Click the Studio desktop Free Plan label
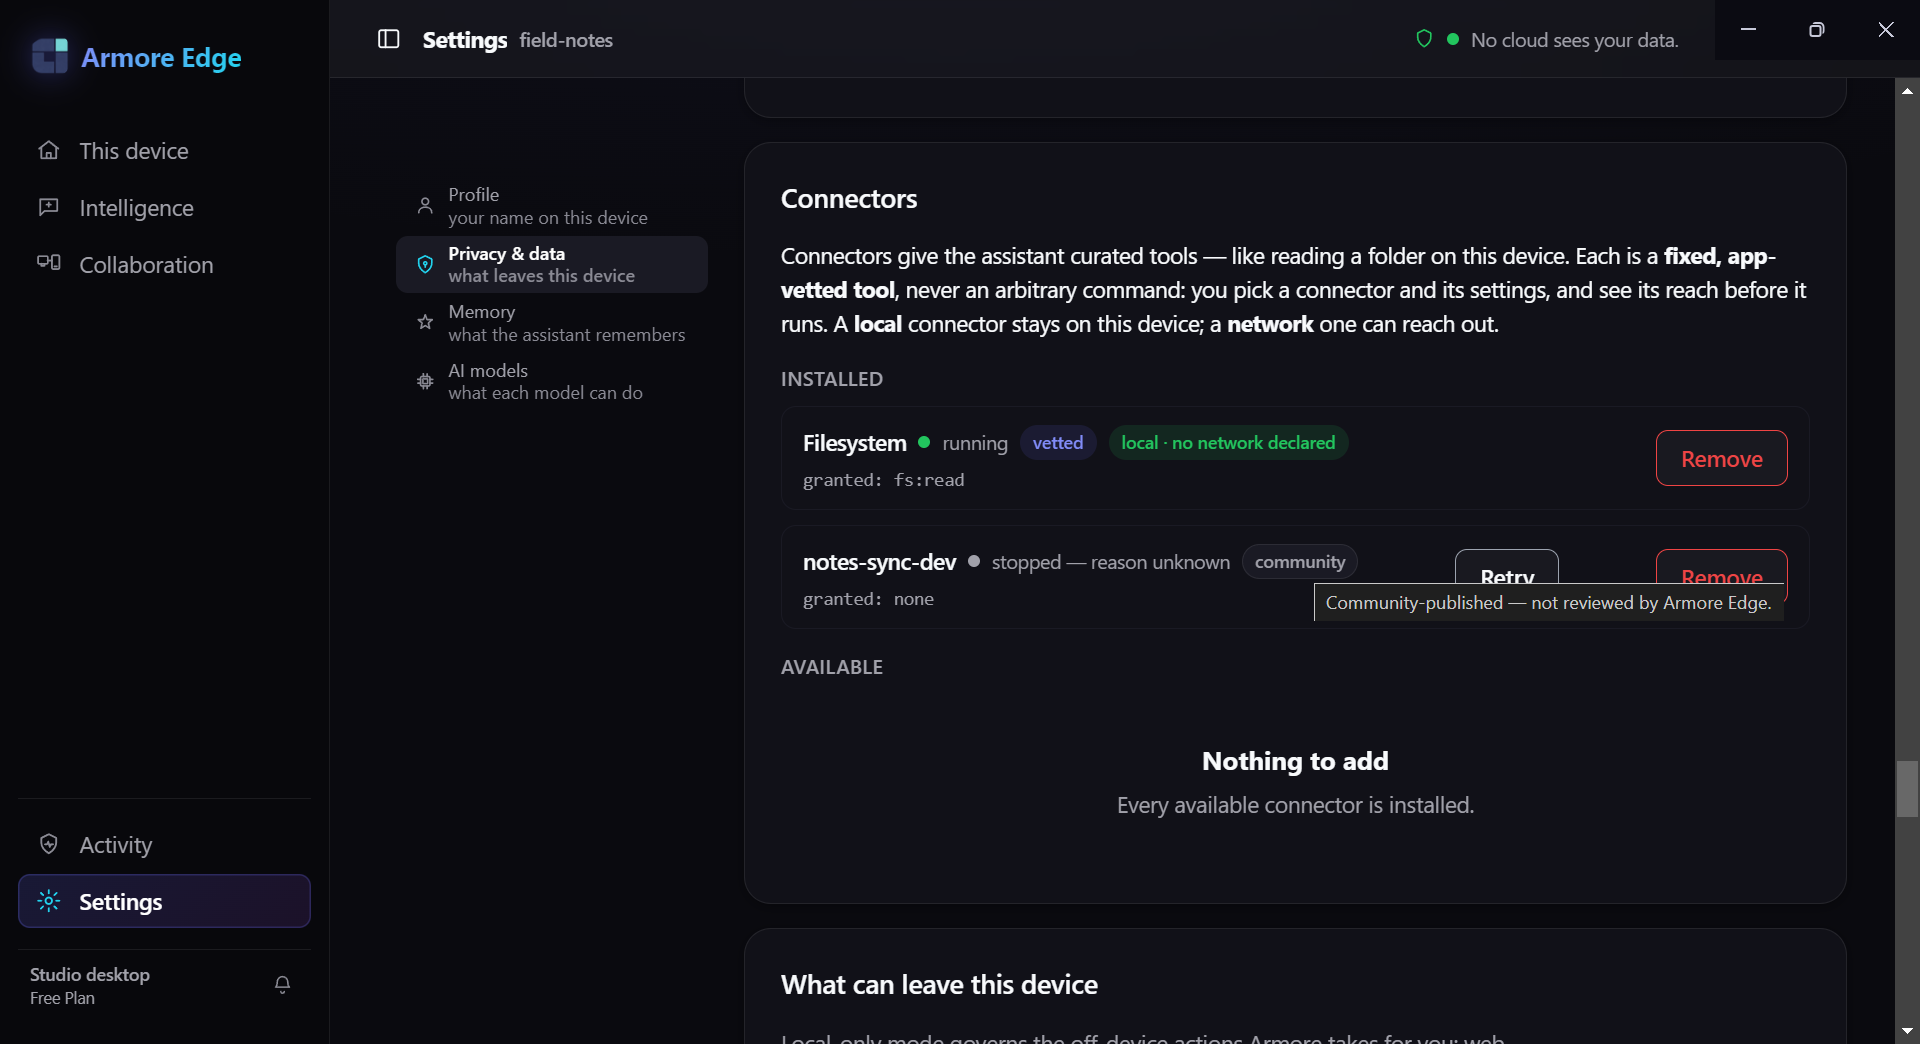This screenshot has width=1920, height=1044. (90, 985)
